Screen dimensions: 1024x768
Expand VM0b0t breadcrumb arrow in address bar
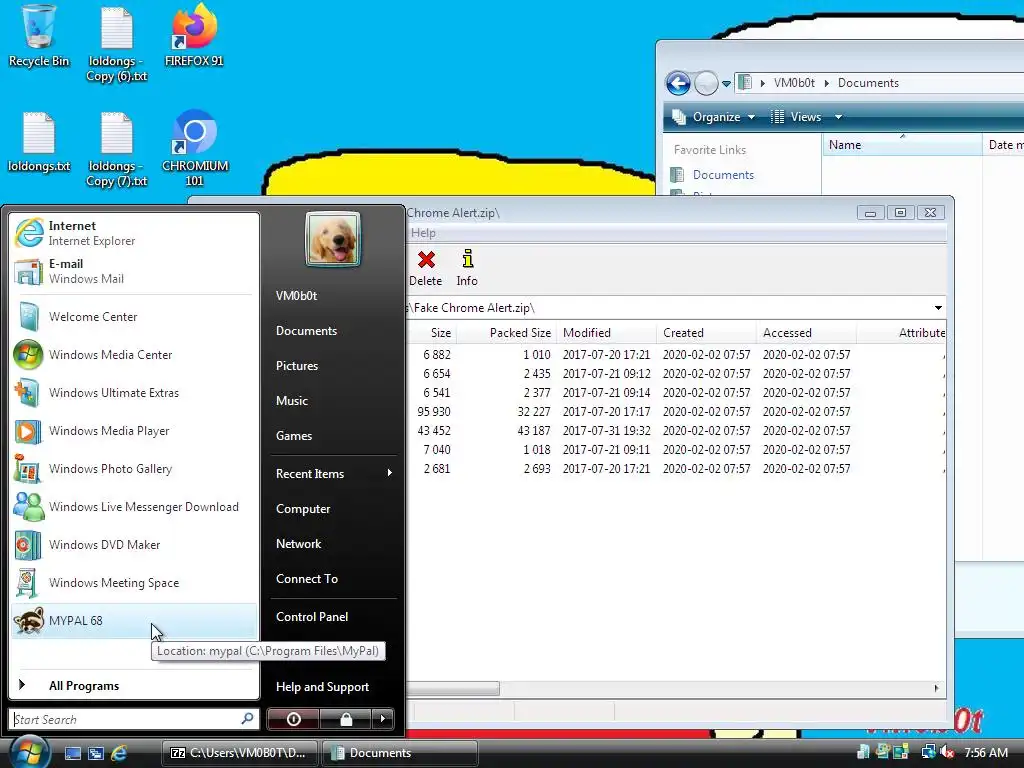[x=826, y=83]
